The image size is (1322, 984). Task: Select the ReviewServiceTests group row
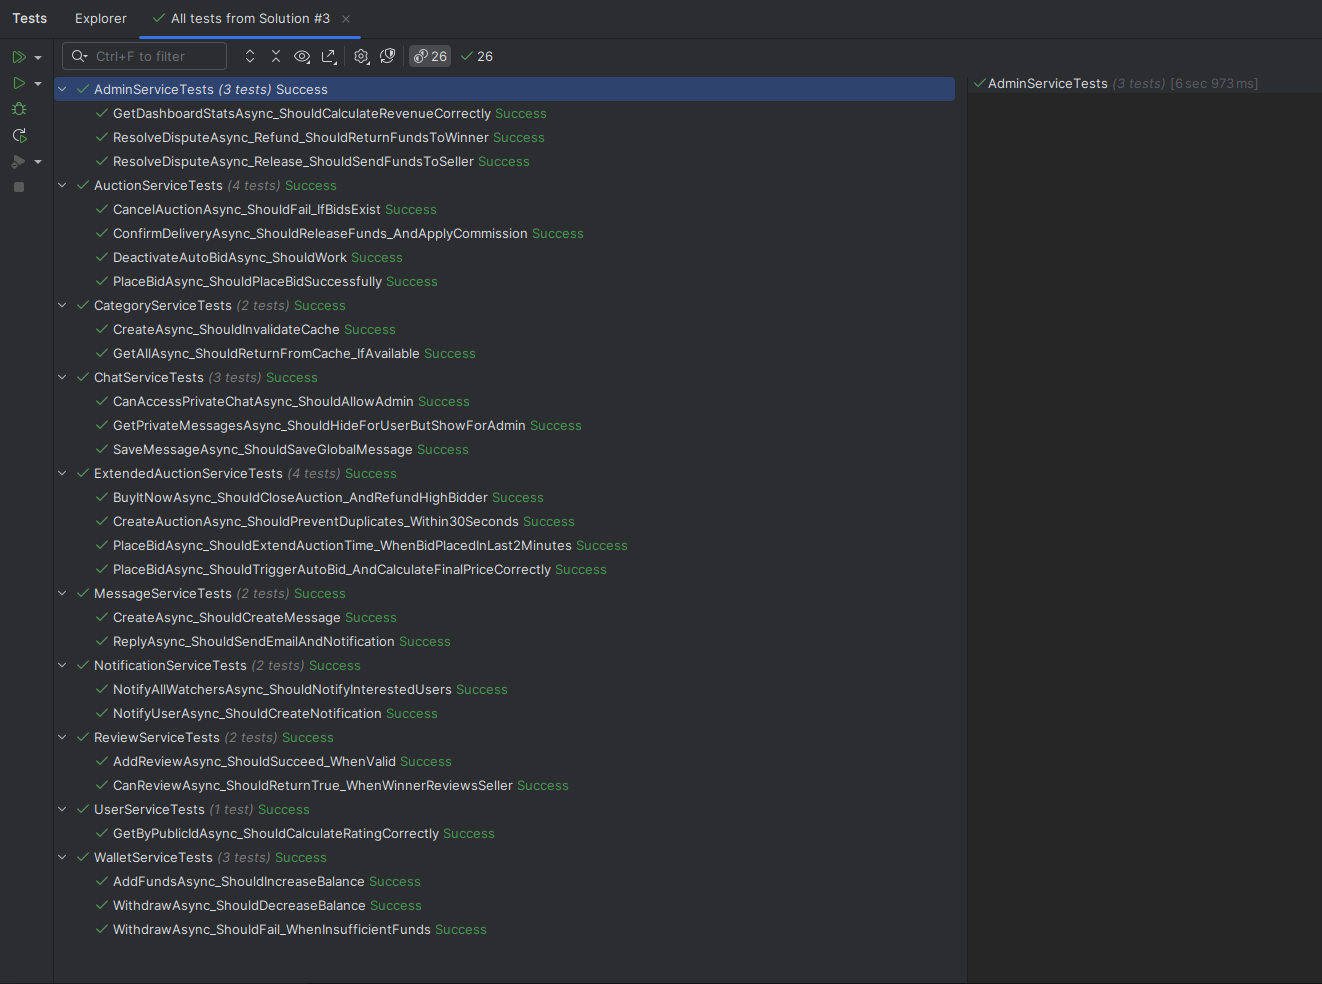(504, 737)
